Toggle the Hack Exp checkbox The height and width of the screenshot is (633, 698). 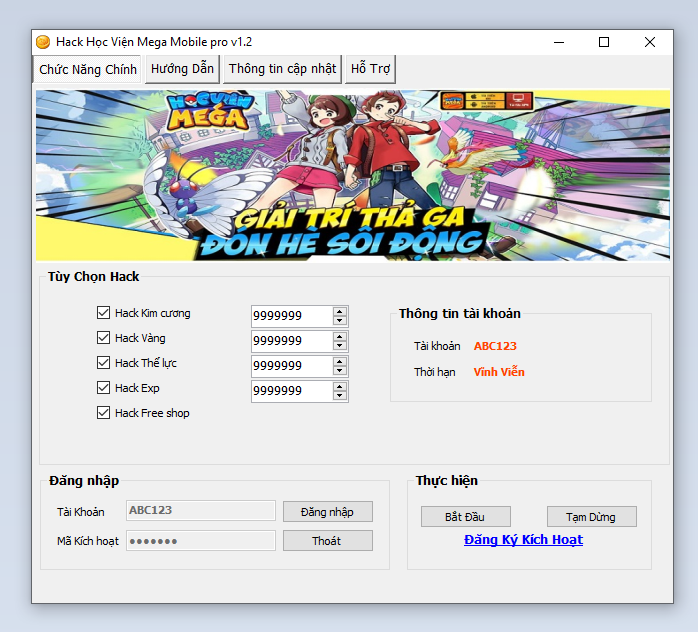click(x=104, y=388)
